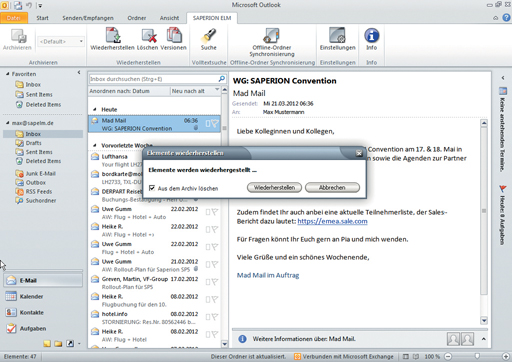Viewport: 512px width, 362px height.
Task: Open the Ansicht ribbon tab
Action: point(169,18)
